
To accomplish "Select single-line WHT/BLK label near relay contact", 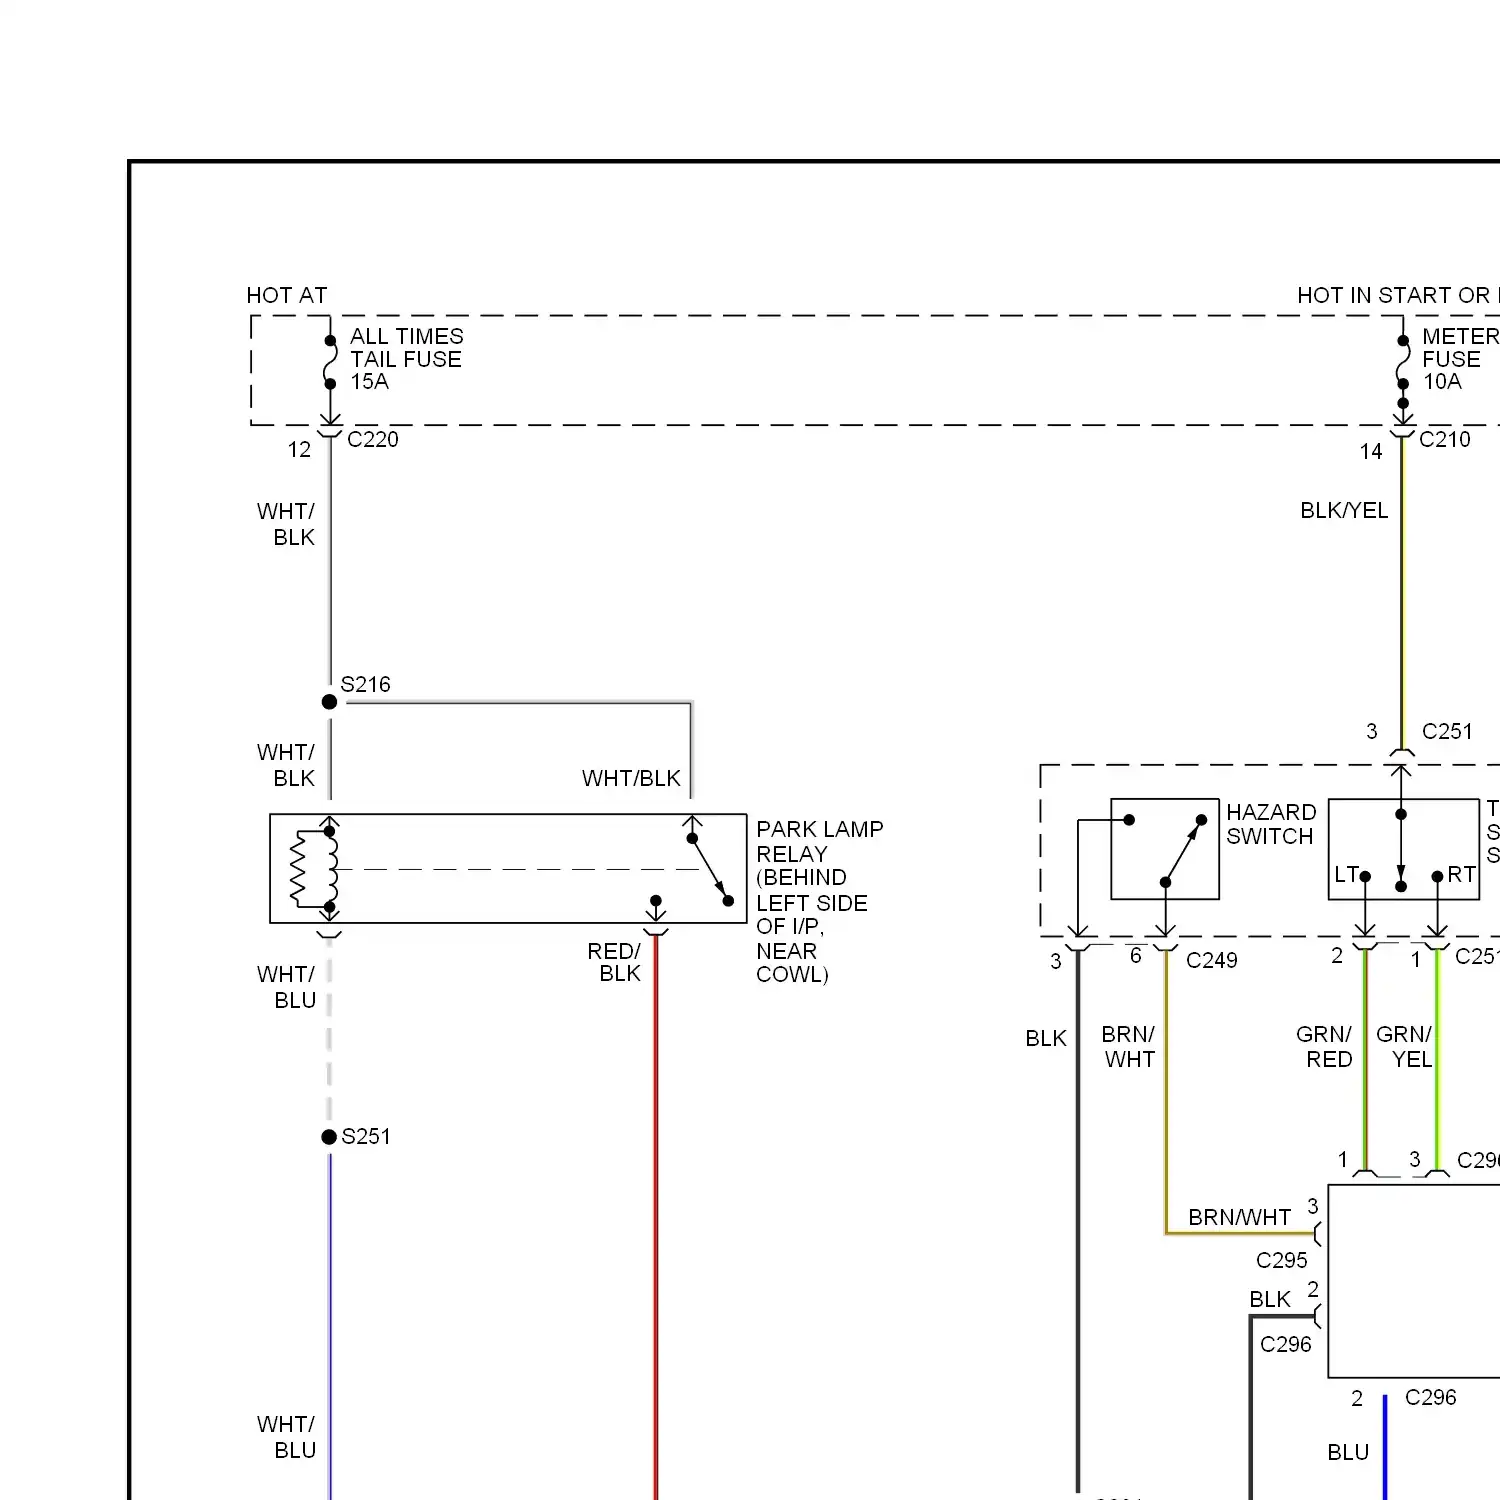I will point(631,779).
